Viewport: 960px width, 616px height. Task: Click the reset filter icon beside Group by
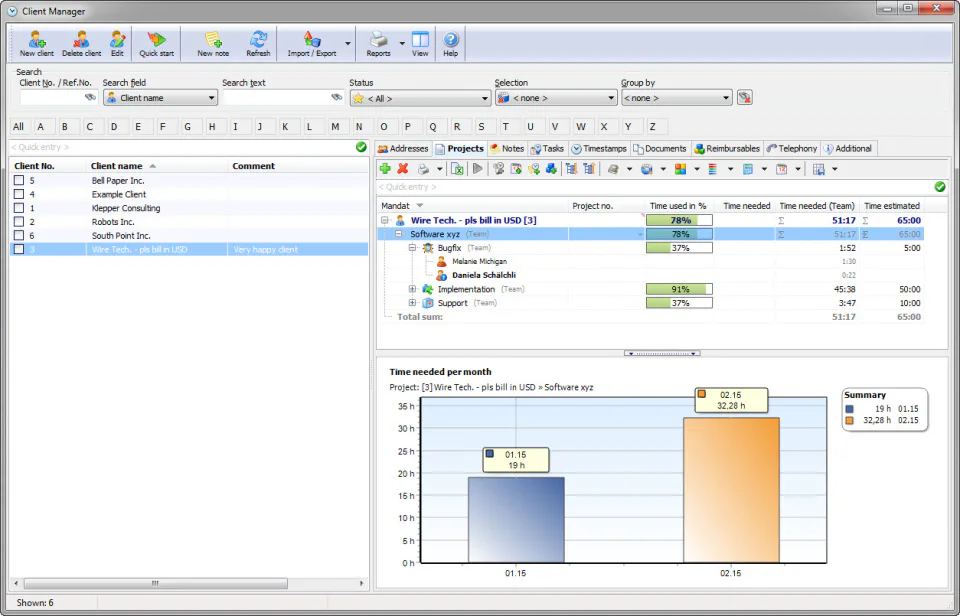tap(744, 97)
